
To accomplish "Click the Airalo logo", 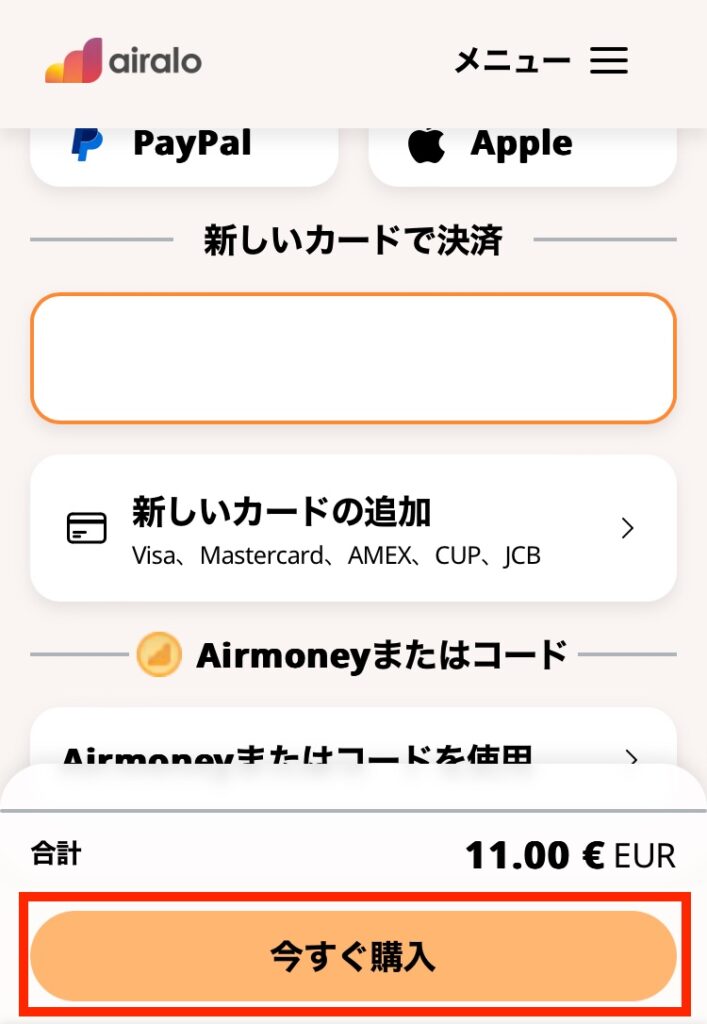I will point(121,61).
